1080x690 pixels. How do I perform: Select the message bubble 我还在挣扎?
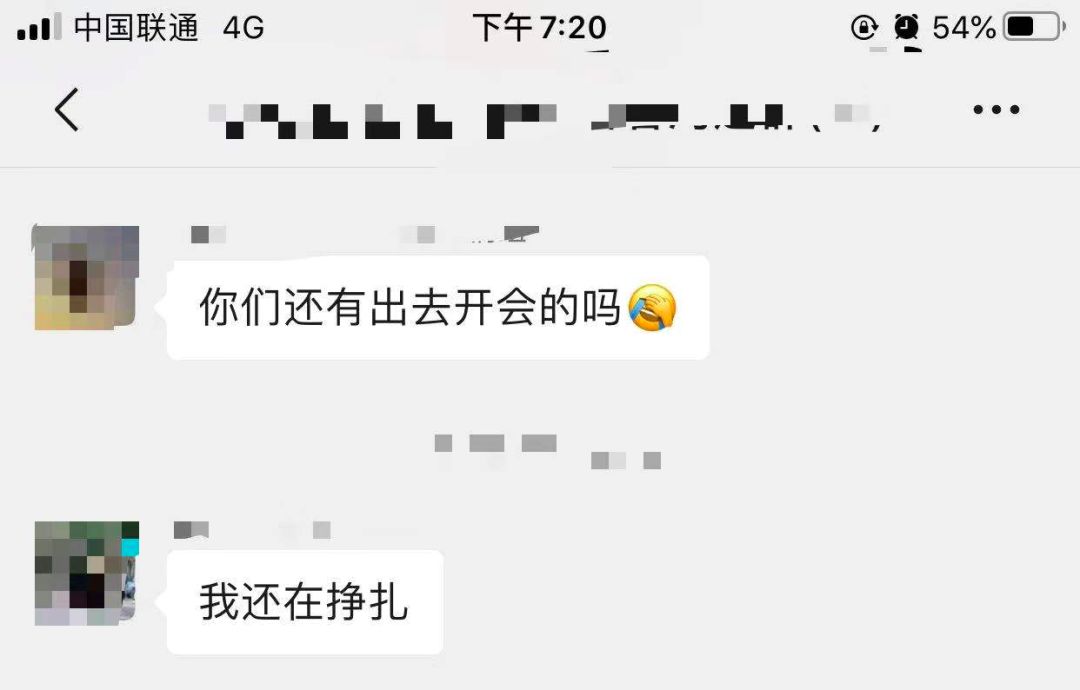click(x=305, y=602)
